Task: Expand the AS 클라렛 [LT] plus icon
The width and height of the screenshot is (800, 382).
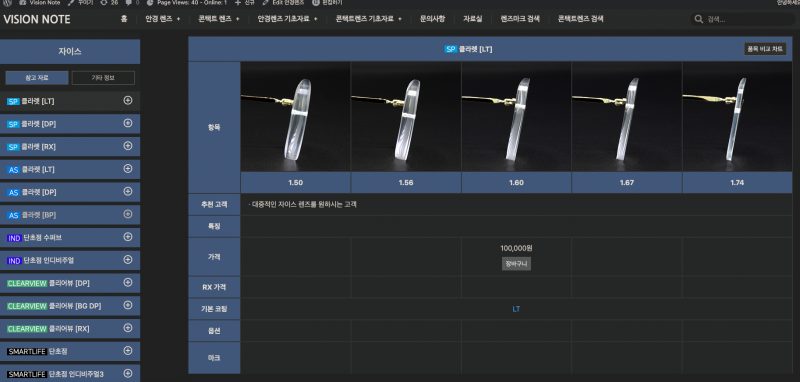Action: click(128, 168)
